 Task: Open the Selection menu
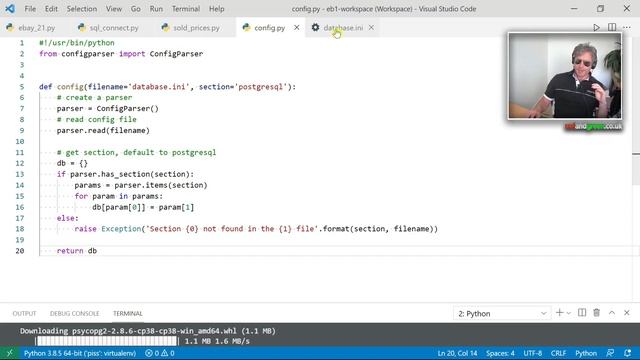pos(82,9)
